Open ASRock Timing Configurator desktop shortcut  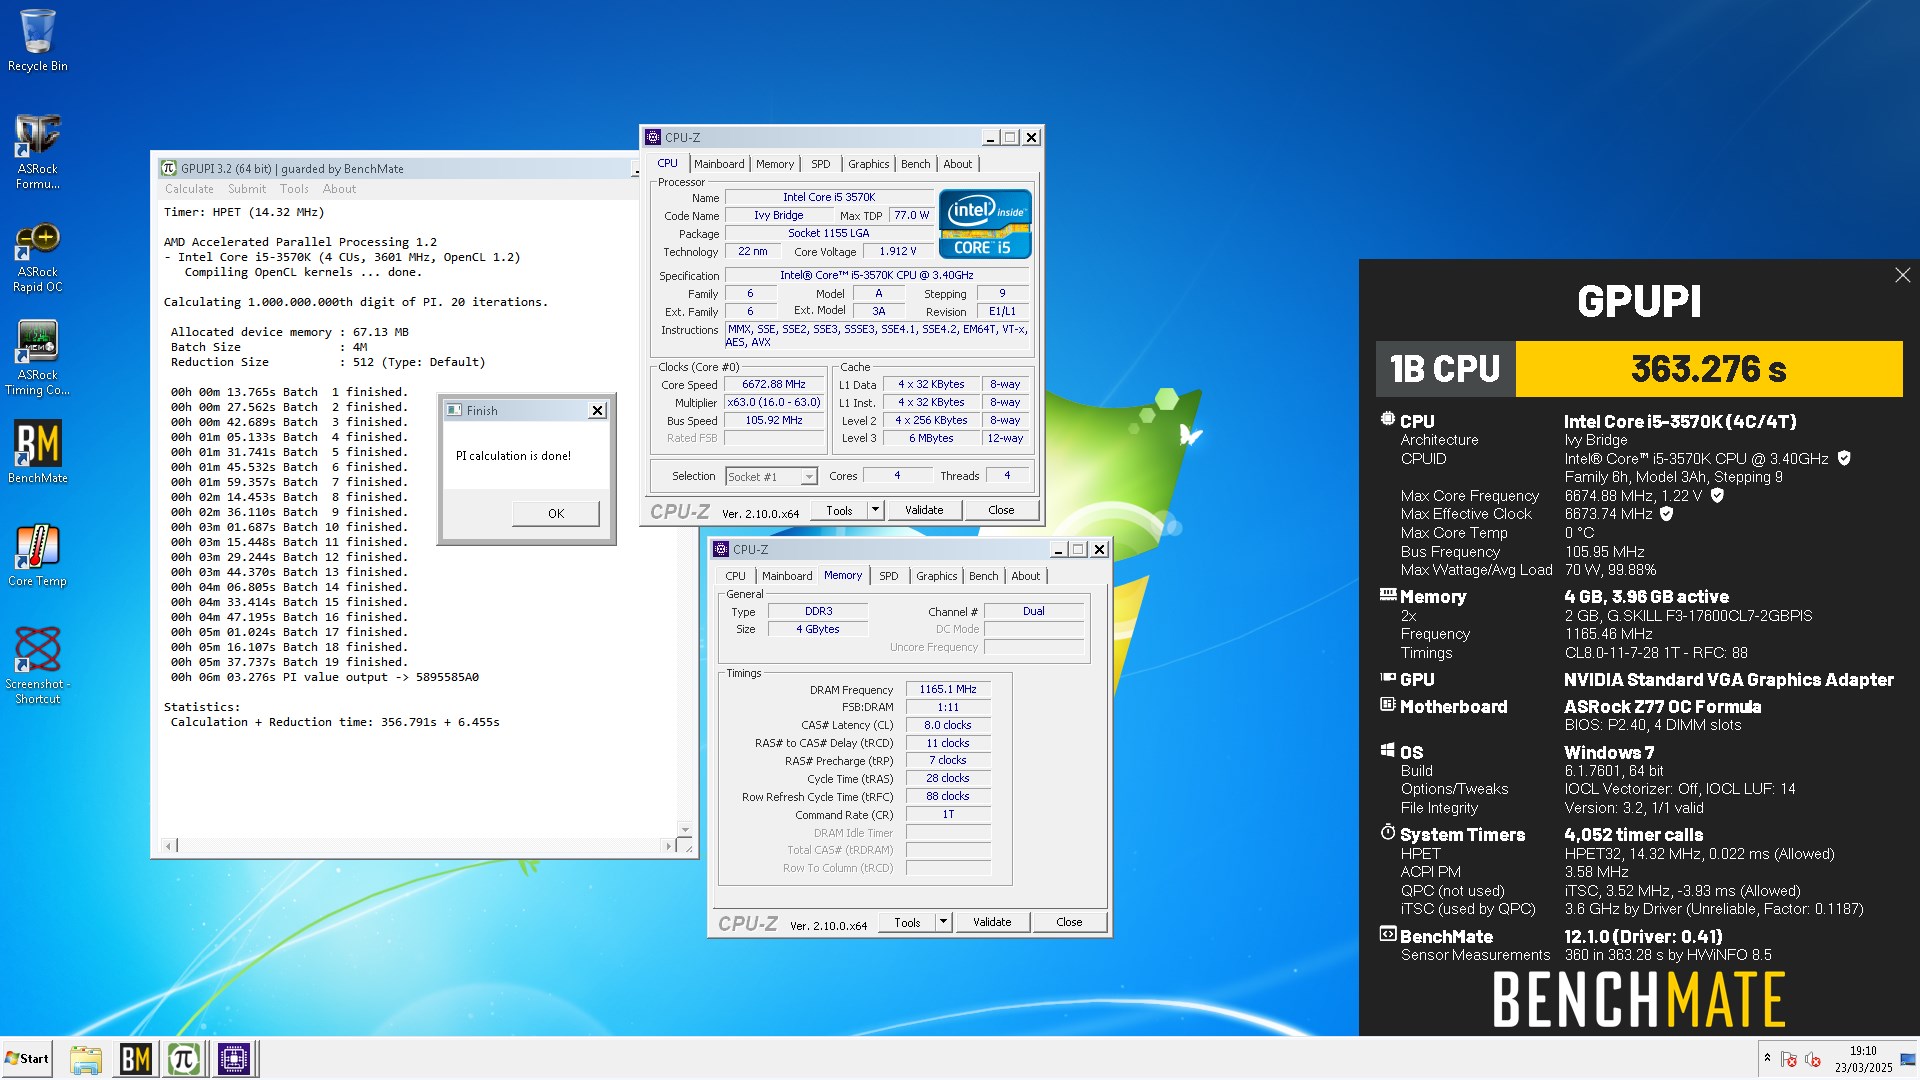[x=37, y=358]
